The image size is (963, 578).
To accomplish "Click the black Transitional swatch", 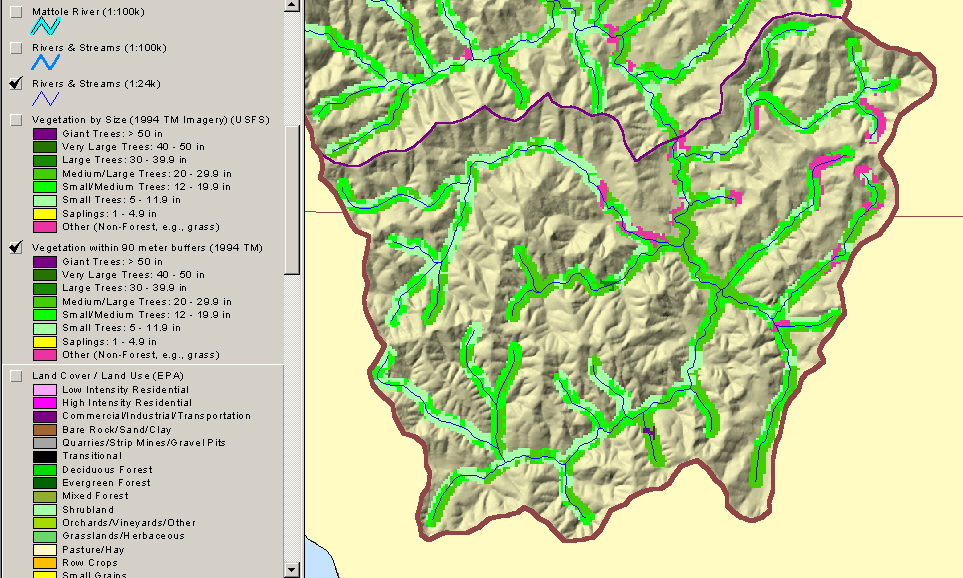I will pos(45,456).
